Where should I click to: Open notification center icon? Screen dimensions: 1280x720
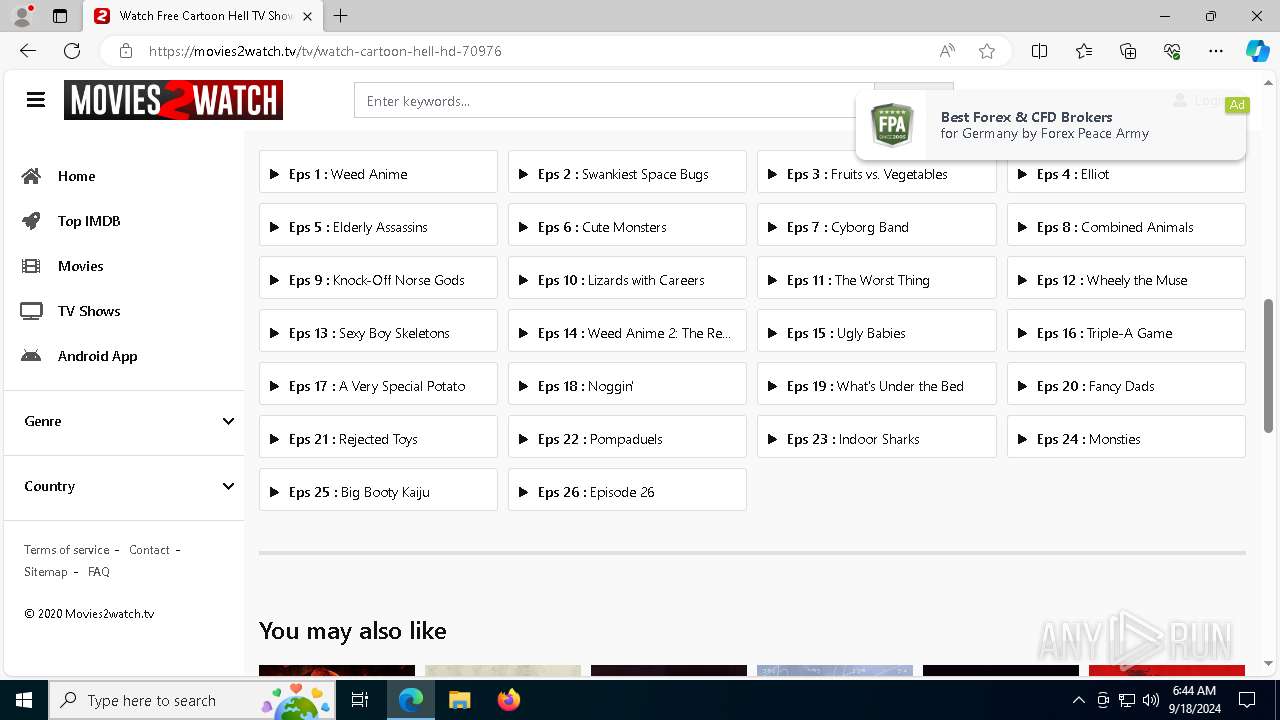pyautogui.click(x=1247, y=700)
